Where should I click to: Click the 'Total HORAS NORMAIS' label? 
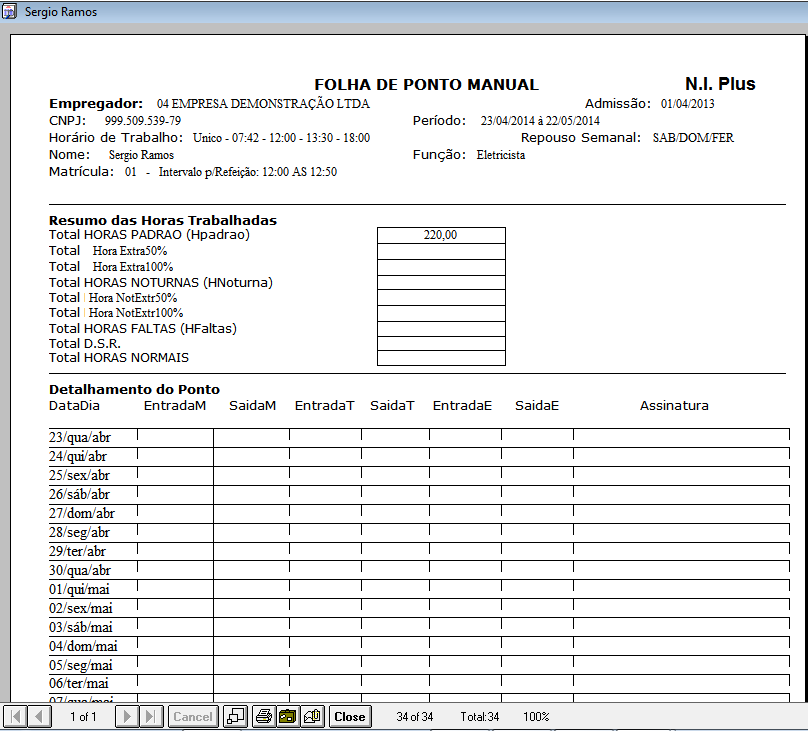click(x=119, y=358)
